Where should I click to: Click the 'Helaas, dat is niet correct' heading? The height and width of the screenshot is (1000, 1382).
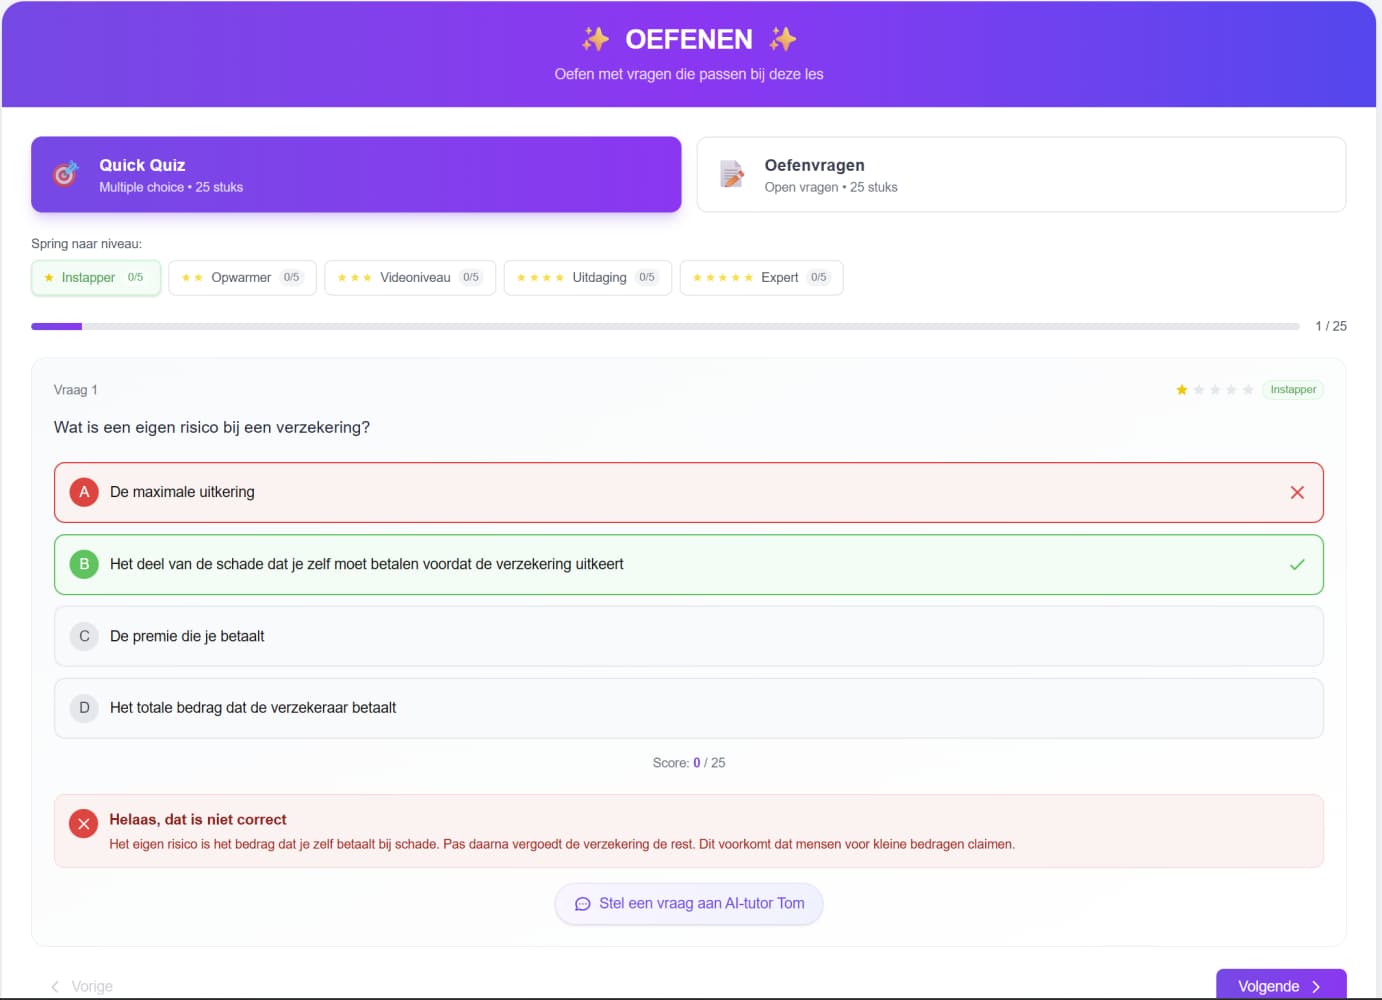click(198, 820)
